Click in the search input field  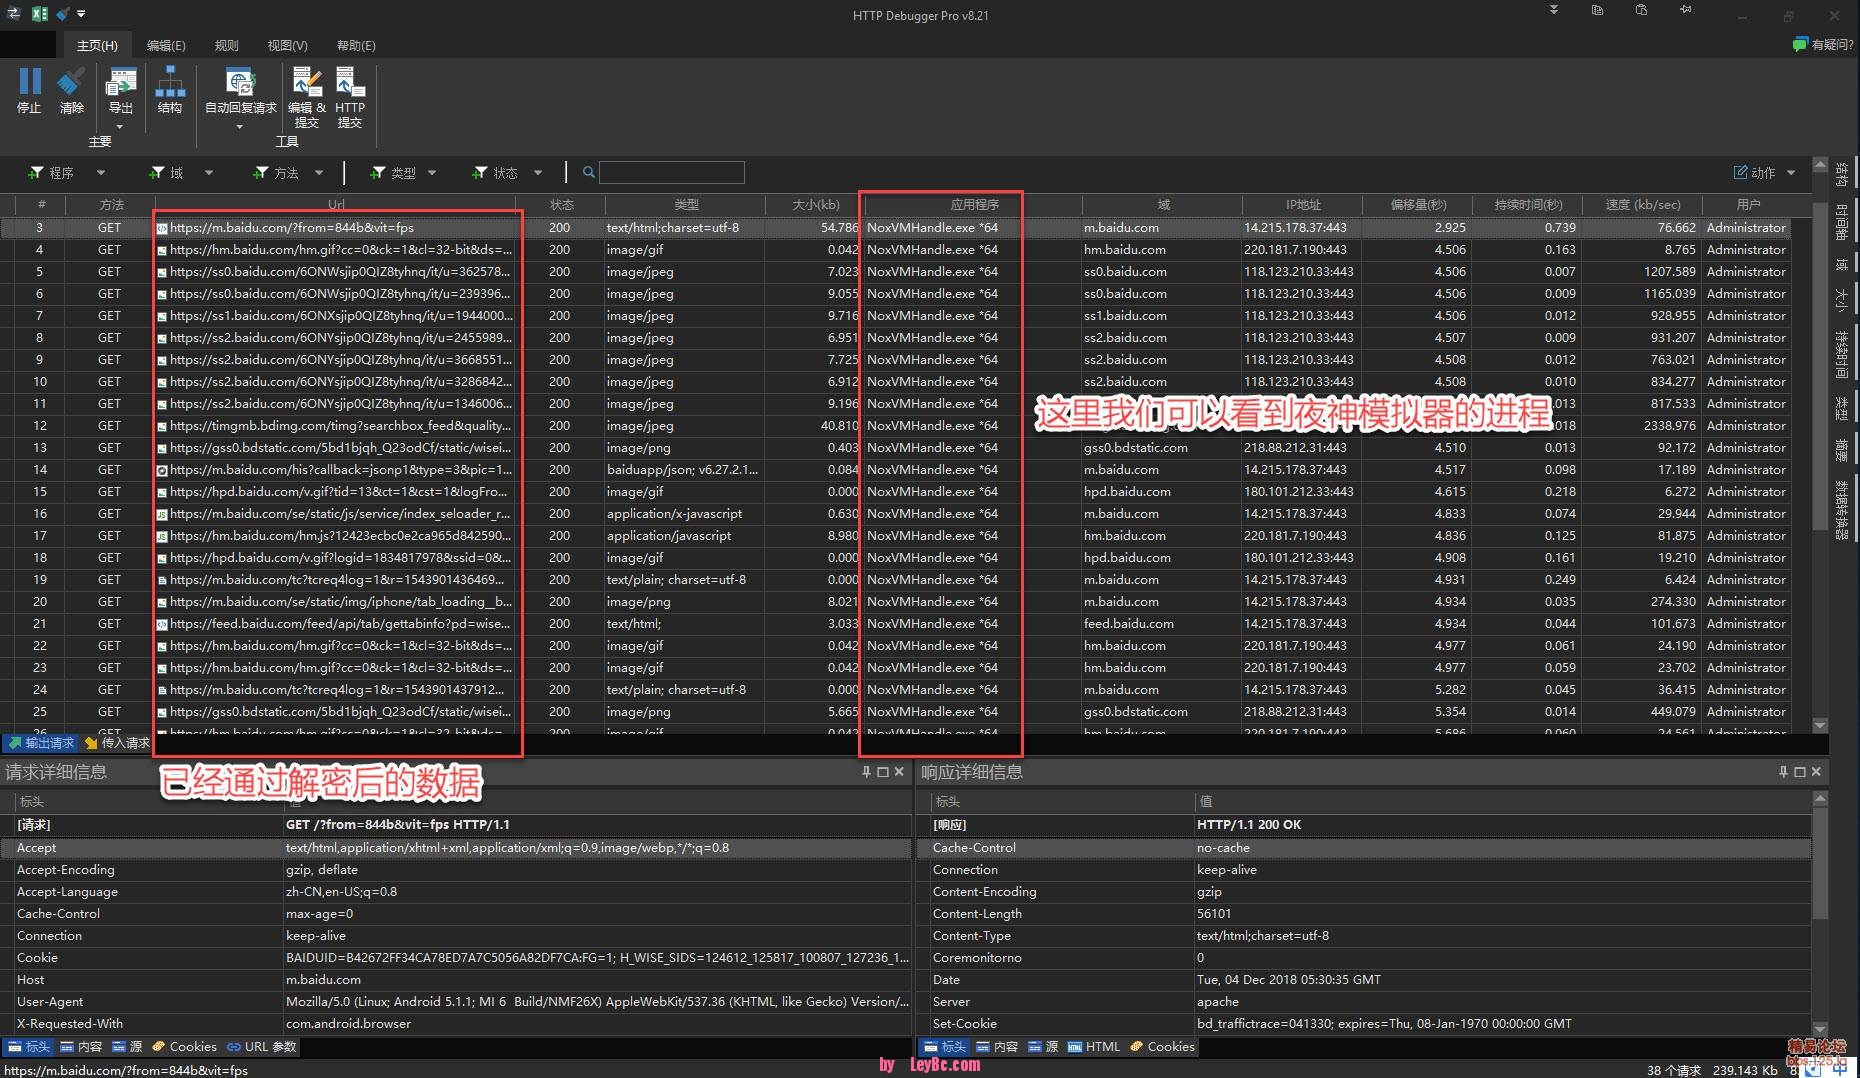(x=672, y=172)
